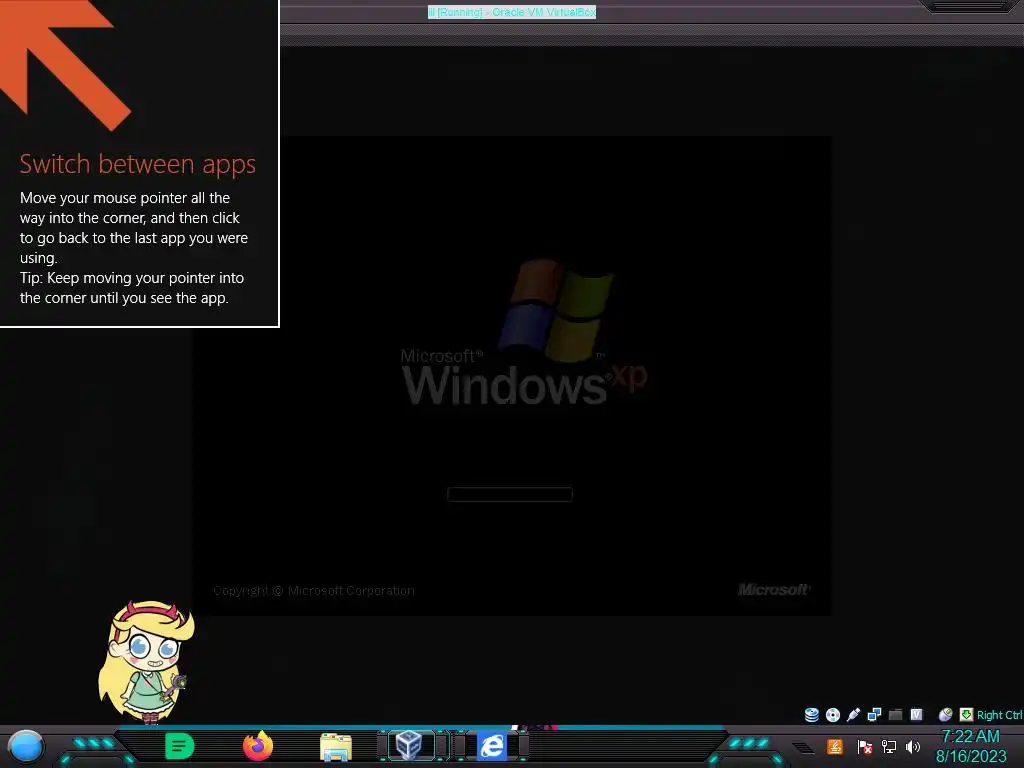Click the Star Butterfly desktop character
1024x768 pixels.
(x=147, y=662)
